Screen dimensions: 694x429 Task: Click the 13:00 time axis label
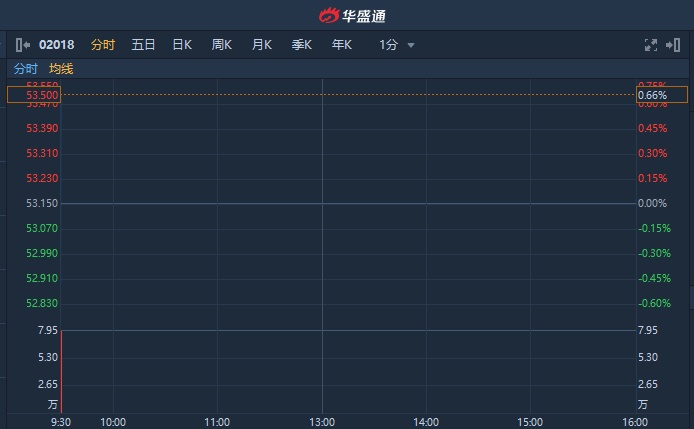click(x=322, y=422)
